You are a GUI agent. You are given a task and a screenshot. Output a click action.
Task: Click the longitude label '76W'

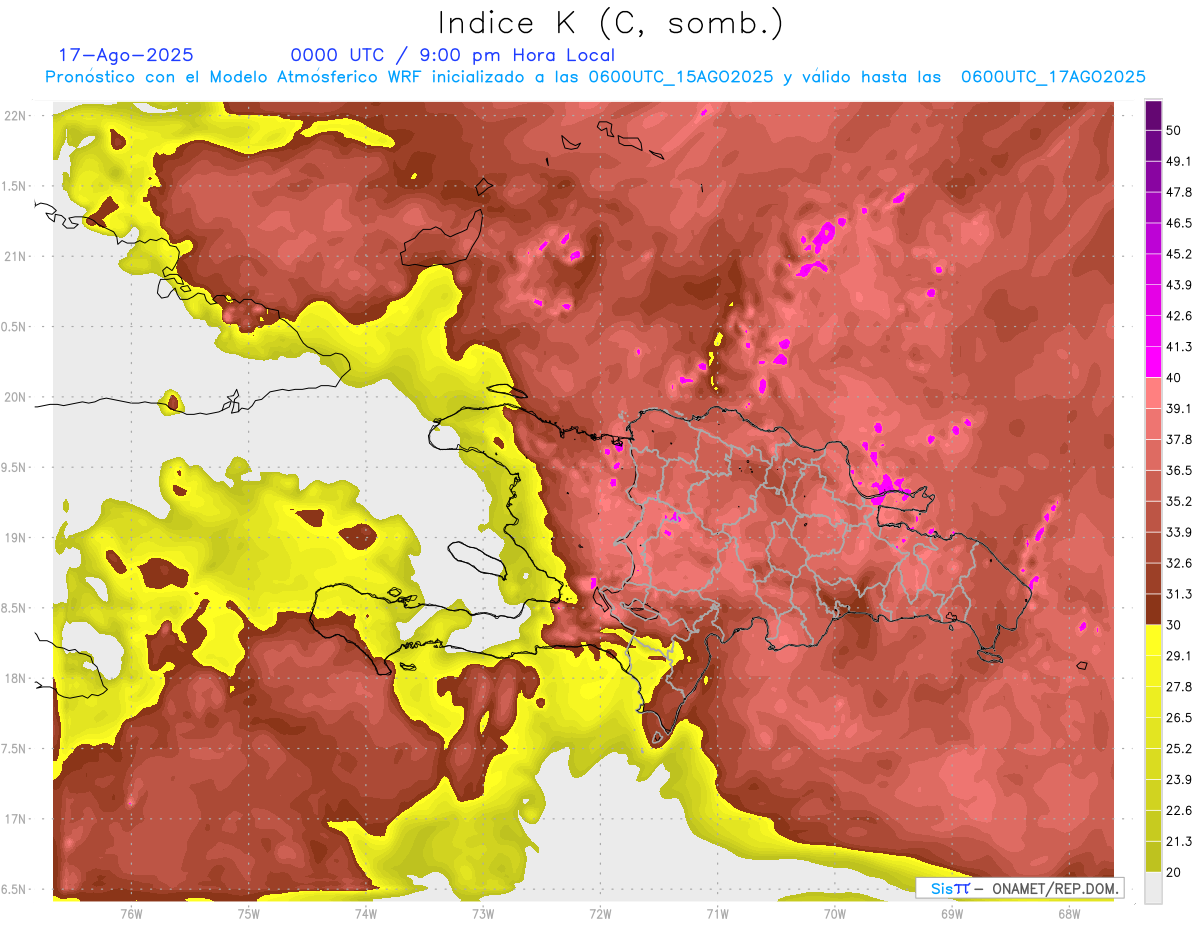pyautogui.click(x=131, y=914)
